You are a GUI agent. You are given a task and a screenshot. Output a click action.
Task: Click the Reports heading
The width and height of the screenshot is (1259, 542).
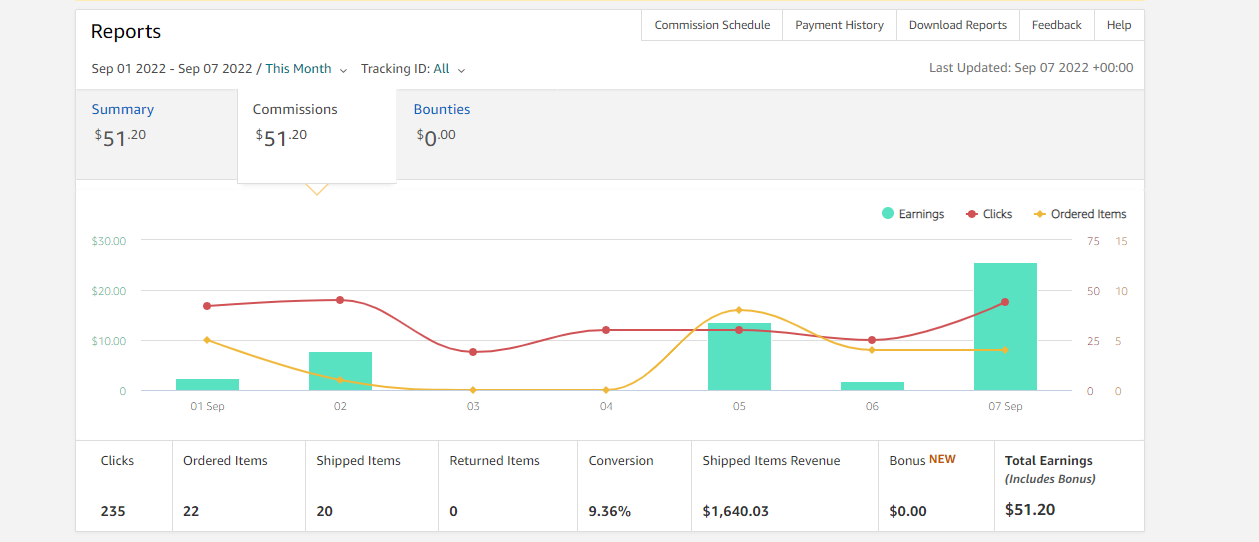(x=126, y=32)
